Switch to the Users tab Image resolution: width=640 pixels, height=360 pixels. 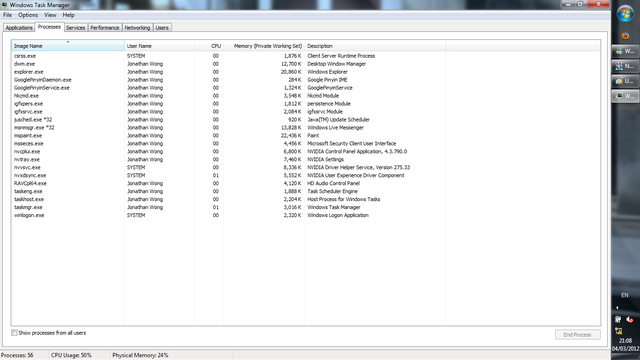(x=162, y=28)
